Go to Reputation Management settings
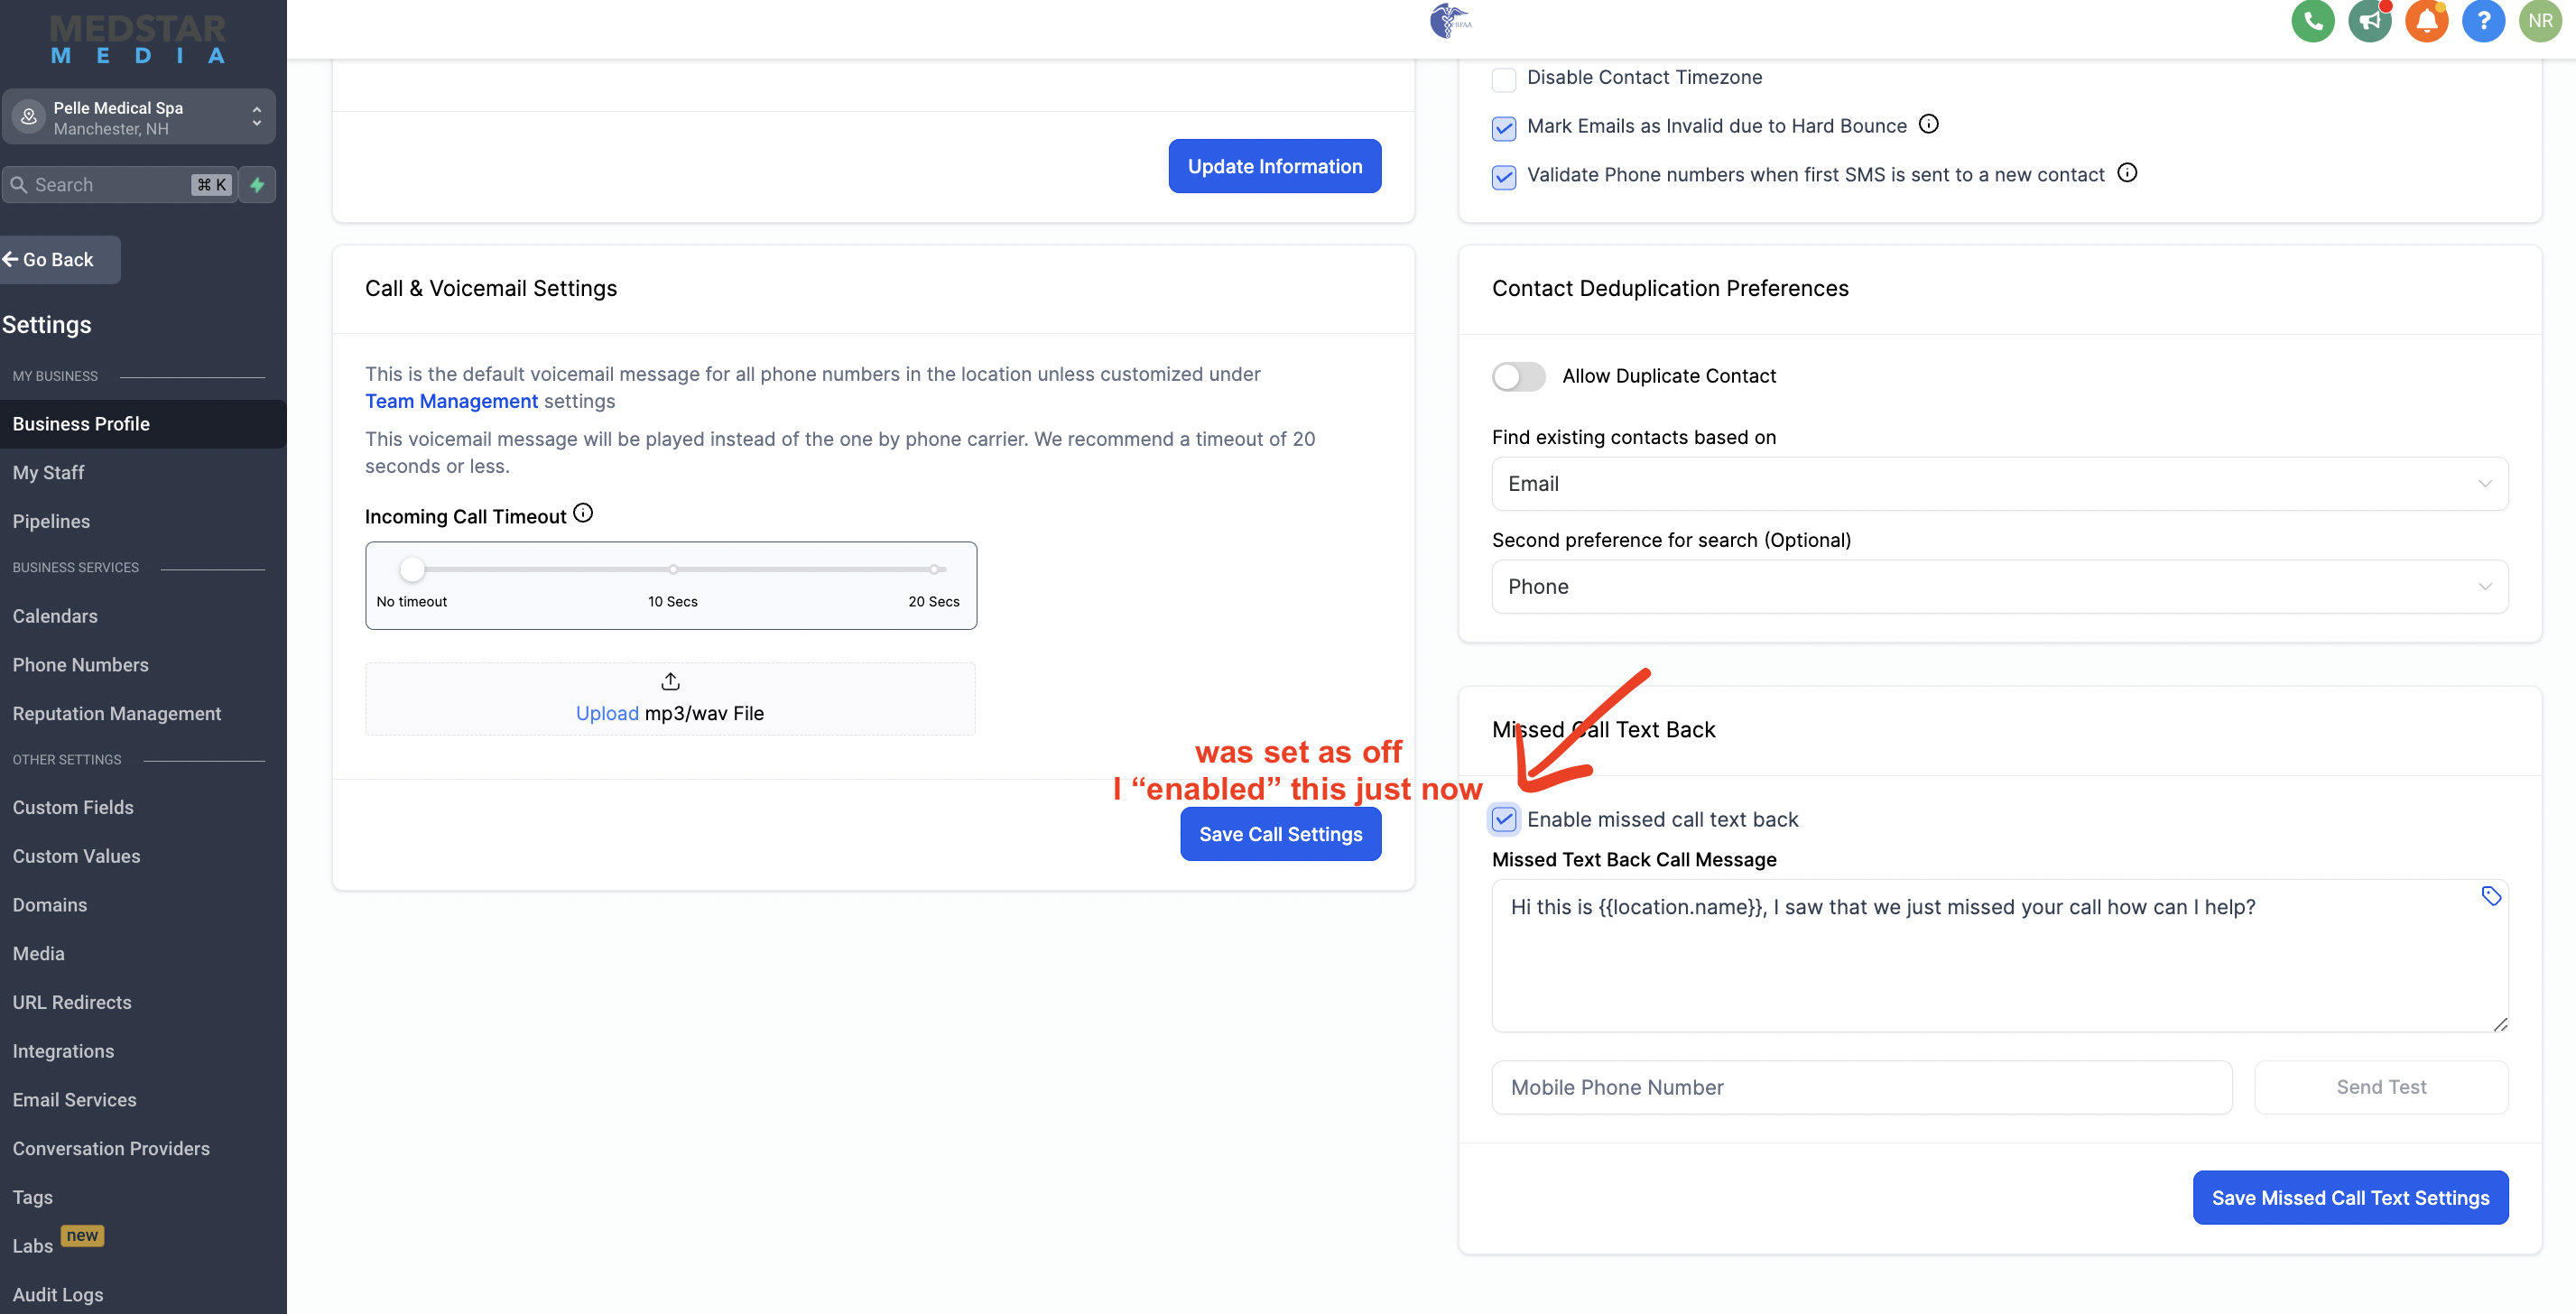The image size is (2576, 1314). 116,714
